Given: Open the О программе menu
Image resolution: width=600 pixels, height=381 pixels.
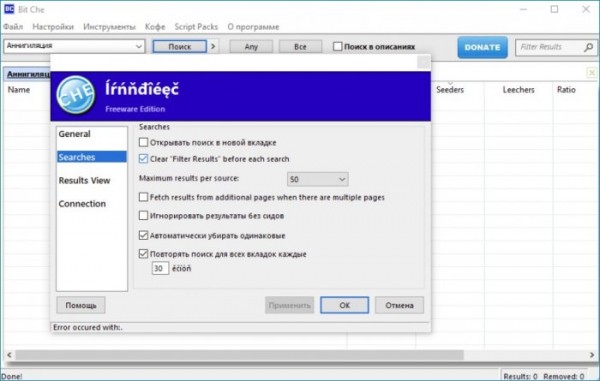Looking at the screenshot, I should [x=253, y=27].
